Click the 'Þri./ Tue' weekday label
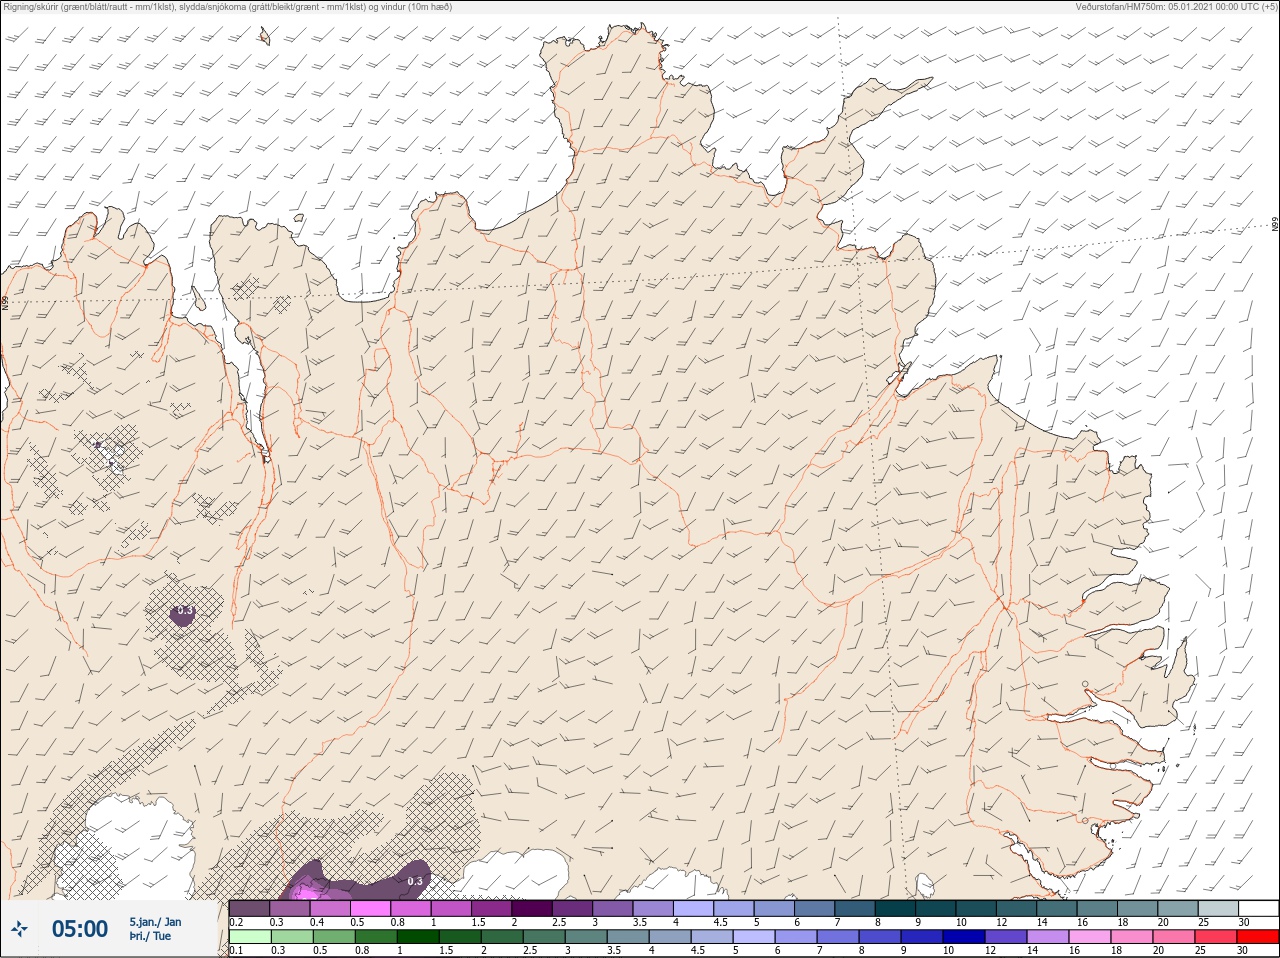1280x958 pixels. (x=150, y=937)
